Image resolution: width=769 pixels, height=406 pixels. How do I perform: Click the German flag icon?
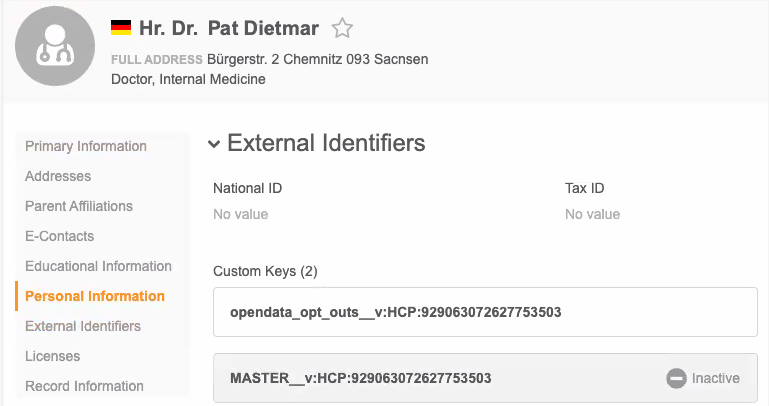pos(121,29)
